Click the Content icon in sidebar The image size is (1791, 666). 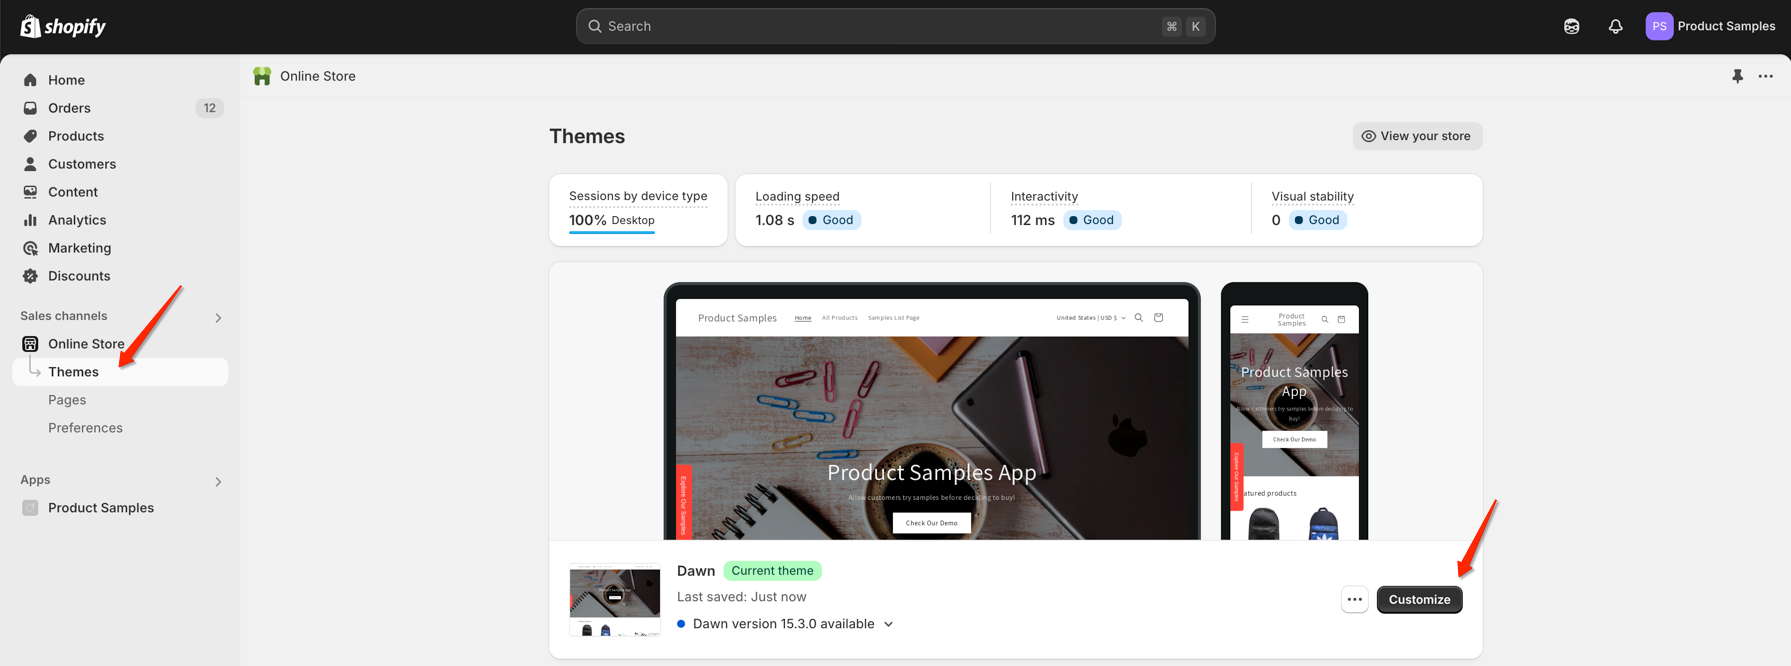[x=30, y=192]
